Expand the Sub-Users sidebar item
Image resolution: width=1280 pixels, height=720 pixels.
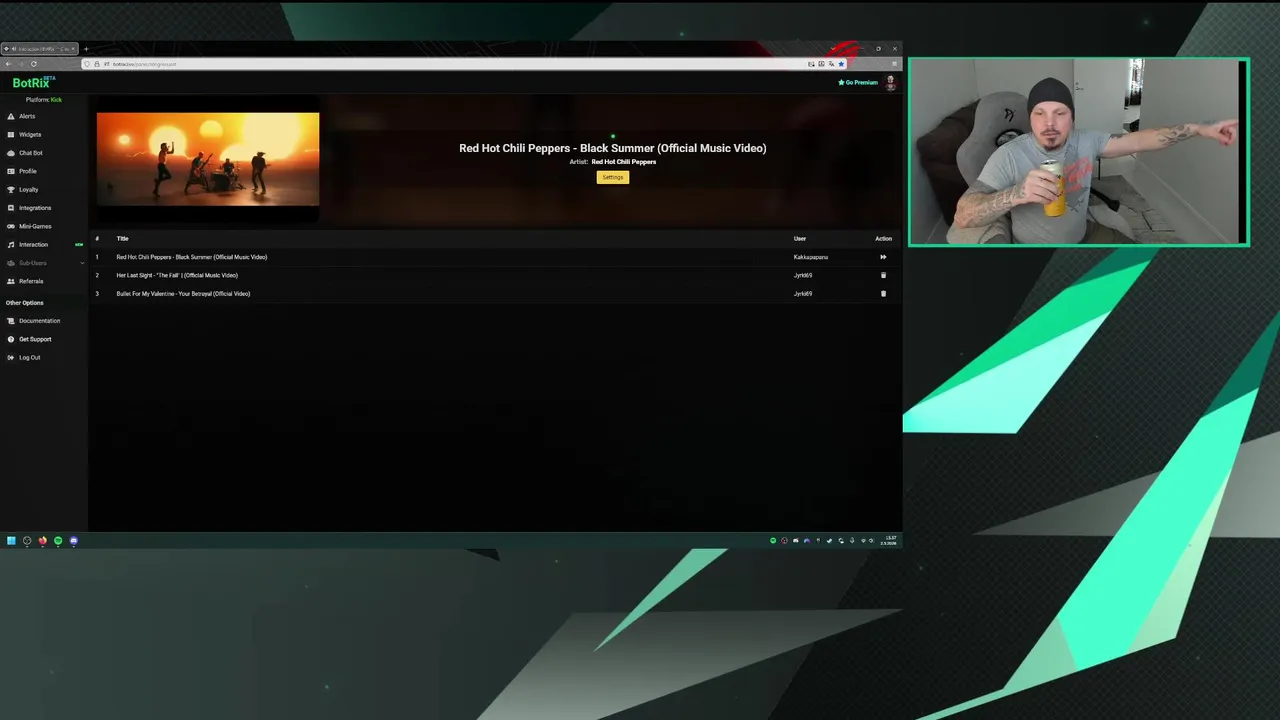(45, 263)
